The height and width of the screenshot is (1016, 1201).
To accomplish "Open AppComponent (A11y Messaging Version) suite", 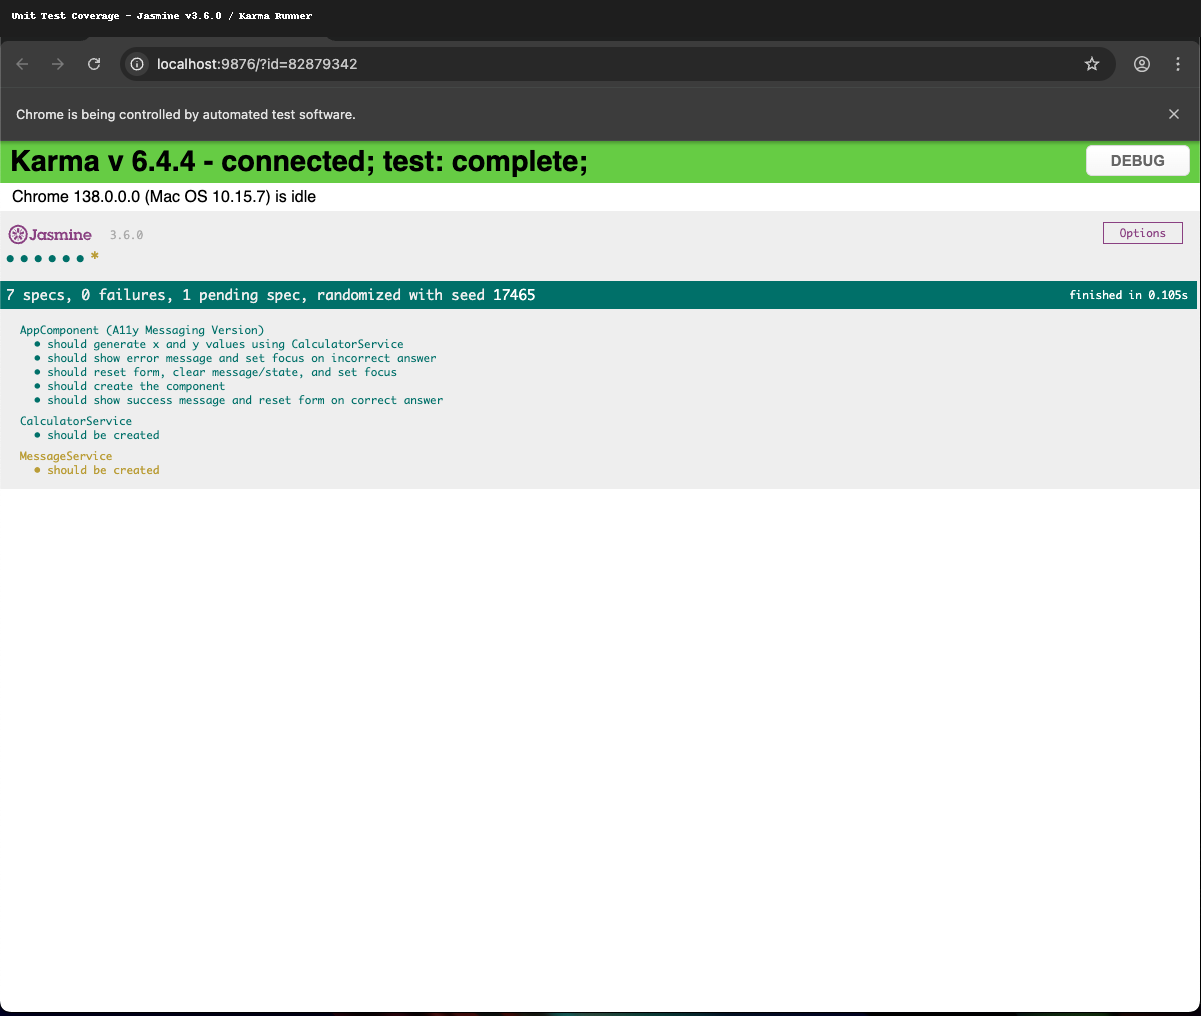I will tap(142, 330).
